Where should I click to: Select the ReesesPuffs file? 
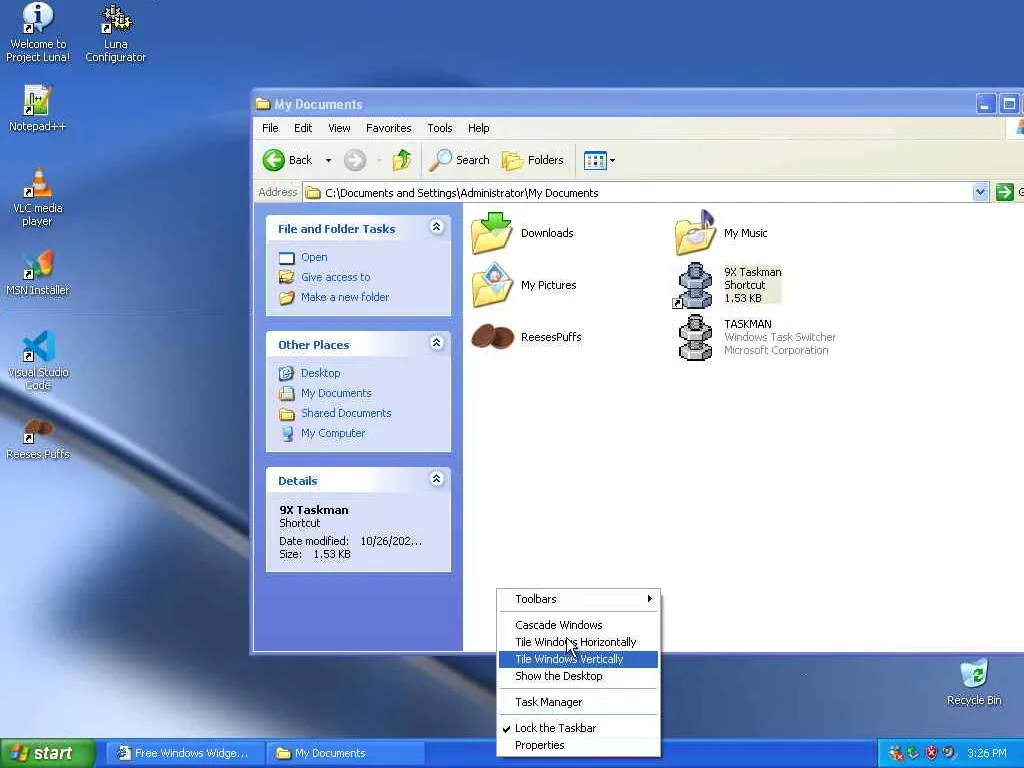tap(526, 337)
